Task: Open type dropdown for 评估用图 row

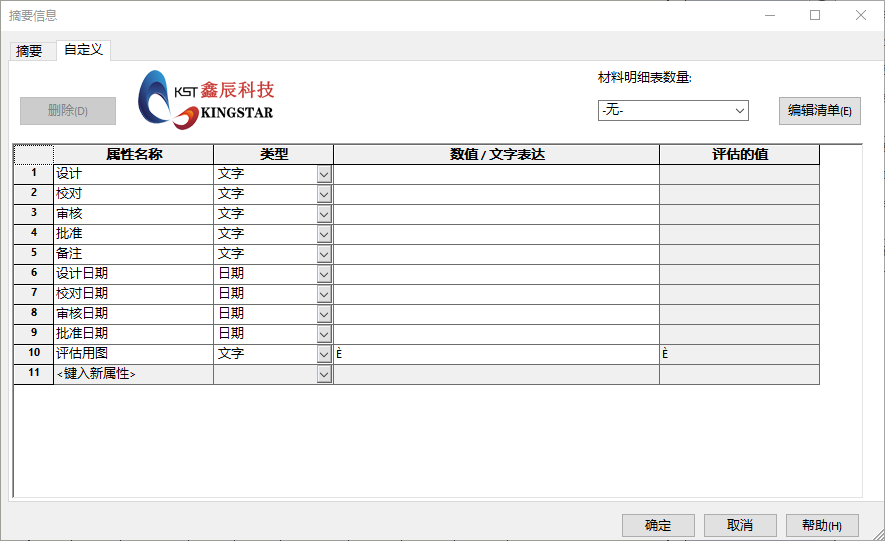Action: click(324, 354)
